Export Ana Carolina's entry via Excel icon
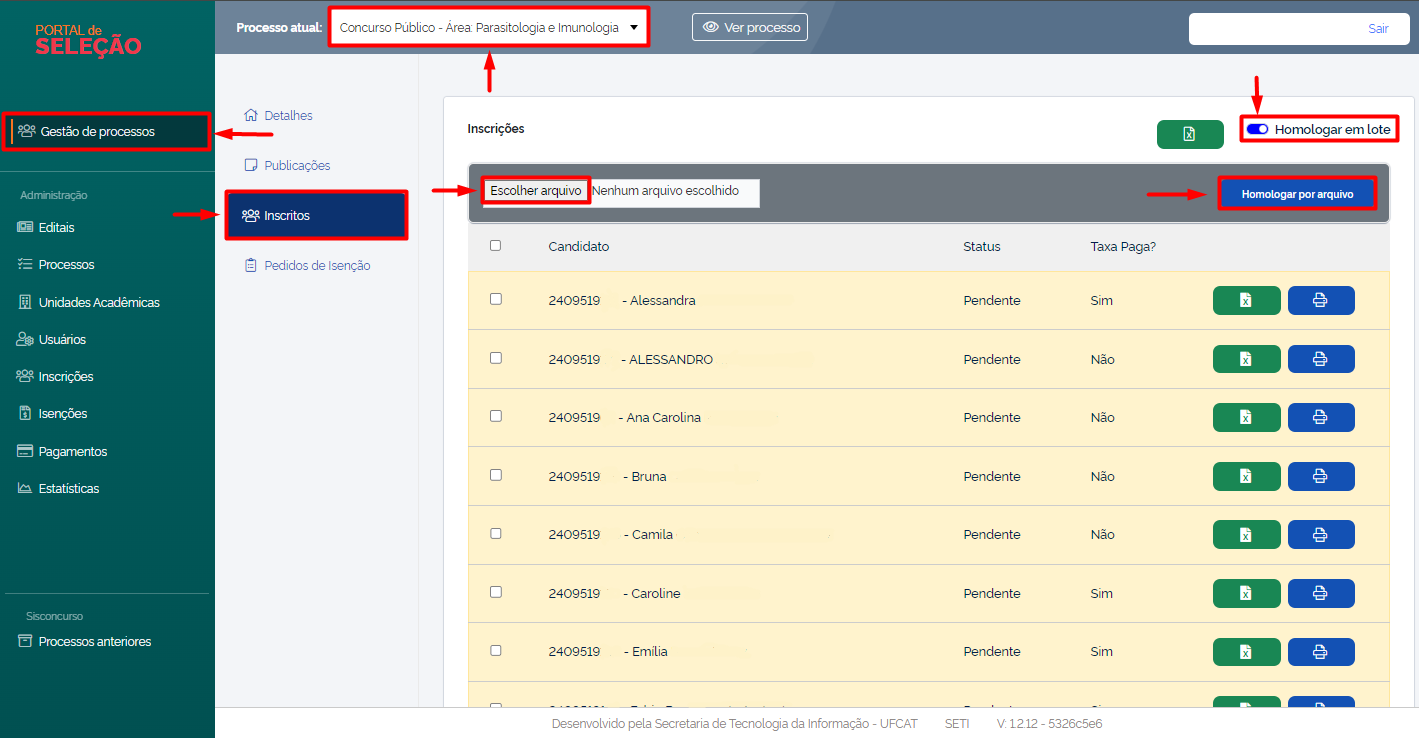The height and width of the screenshot is (738, 1419). point(1246,418)
